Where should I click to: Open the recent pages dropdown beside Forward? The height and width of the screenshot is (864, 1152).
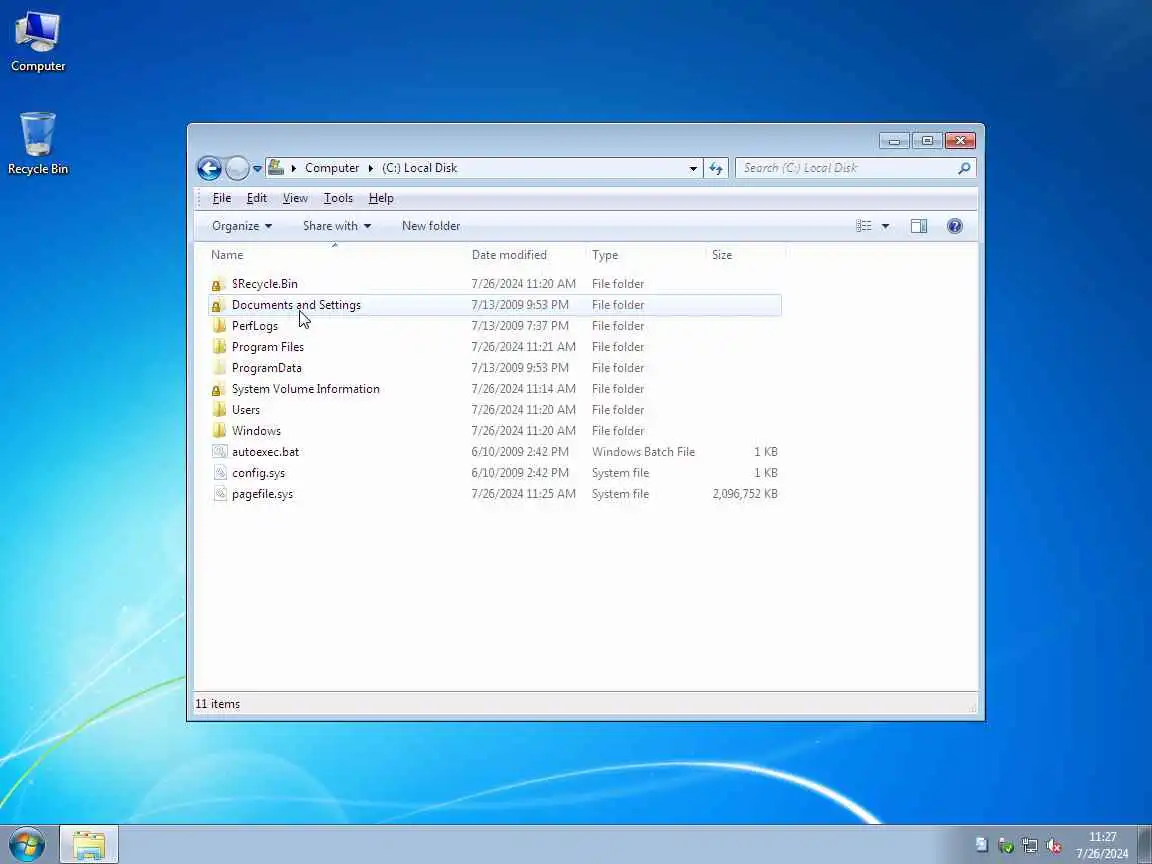pyautogui.click(x=257, y=169)
